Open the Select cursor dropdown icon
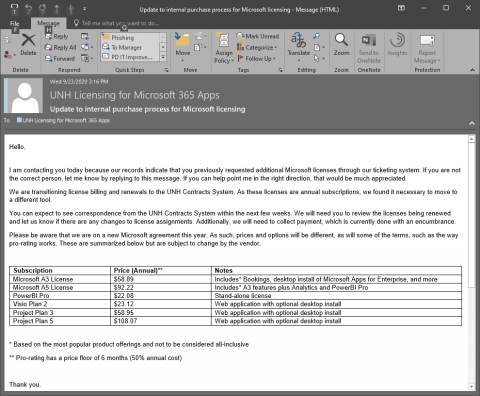The width and height of the screenshot is (480, 396). pyautogui.click(x=319, y=58)
